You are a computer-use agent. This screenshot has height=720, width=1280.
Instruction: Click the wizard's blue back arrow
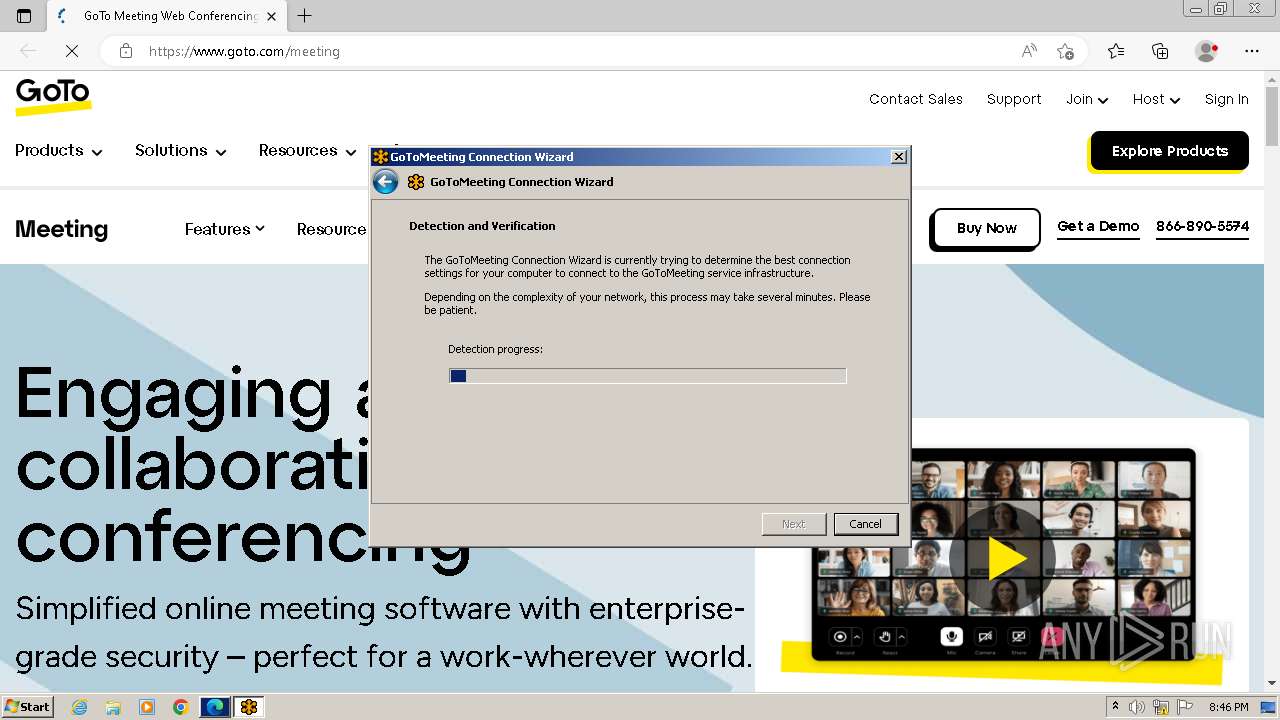[x=385, y=181]
